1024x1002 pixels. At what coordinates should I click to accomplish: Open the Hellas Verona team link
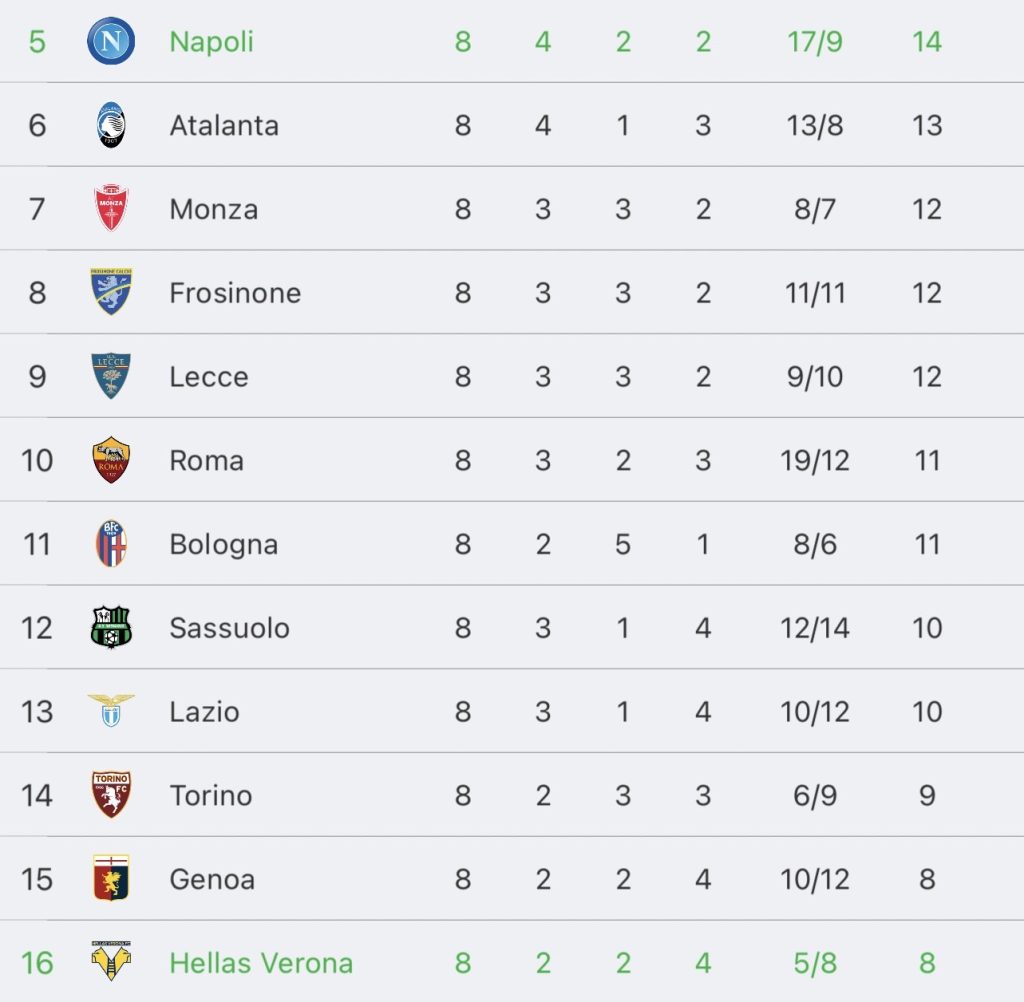[x=261, y=963]
